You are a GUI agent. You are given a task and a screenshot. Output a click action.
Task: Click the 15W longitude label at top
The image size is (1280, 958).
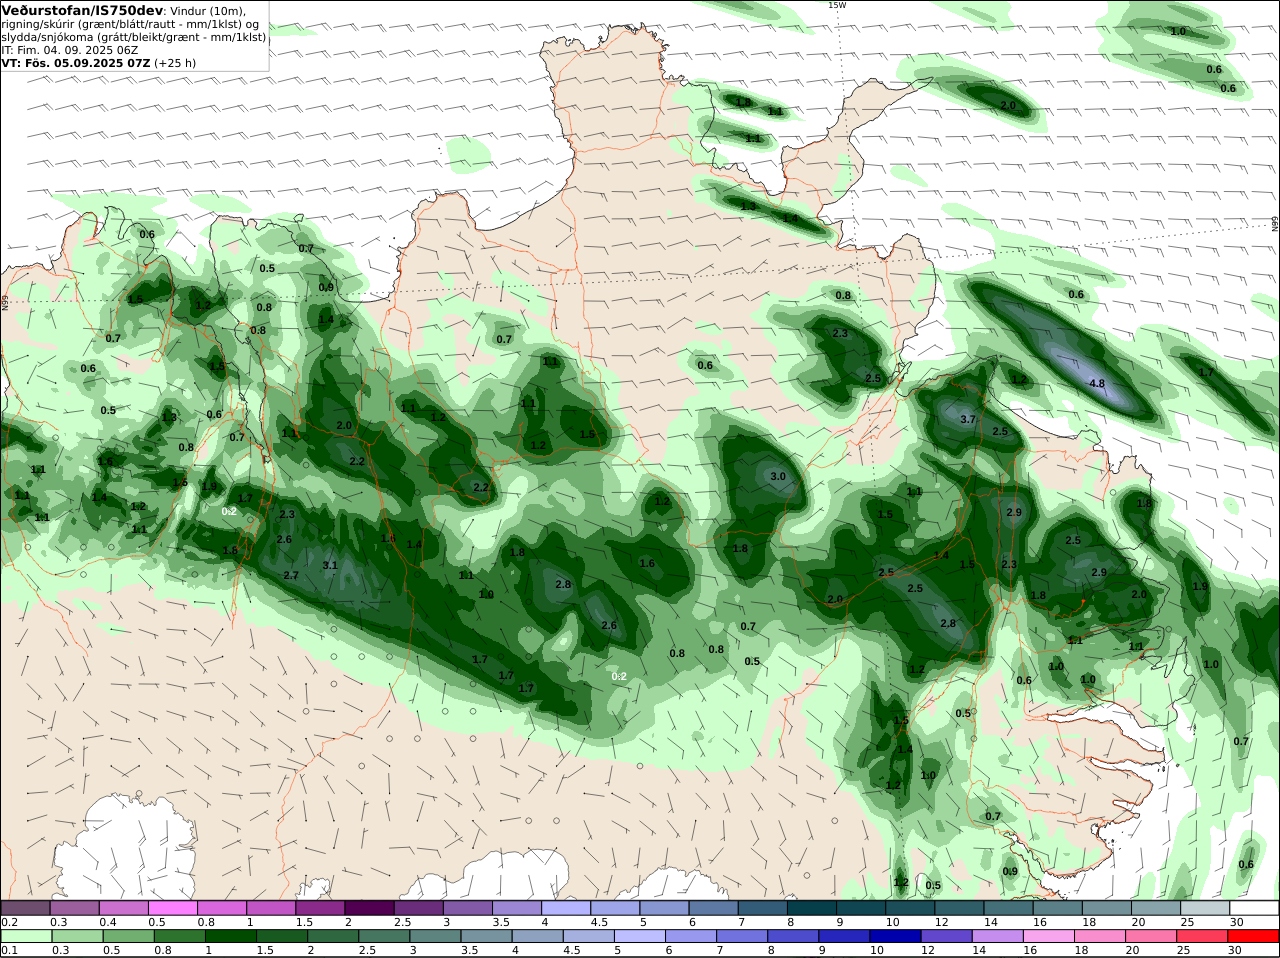pos(836,5)
